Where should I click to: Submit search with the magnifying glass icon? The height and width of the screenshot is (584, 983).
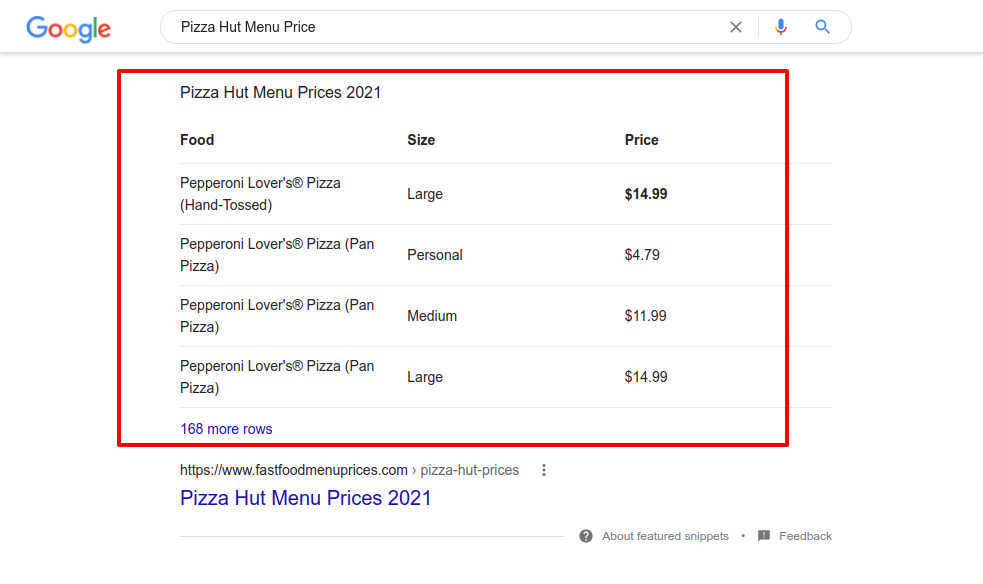(823, 27)
